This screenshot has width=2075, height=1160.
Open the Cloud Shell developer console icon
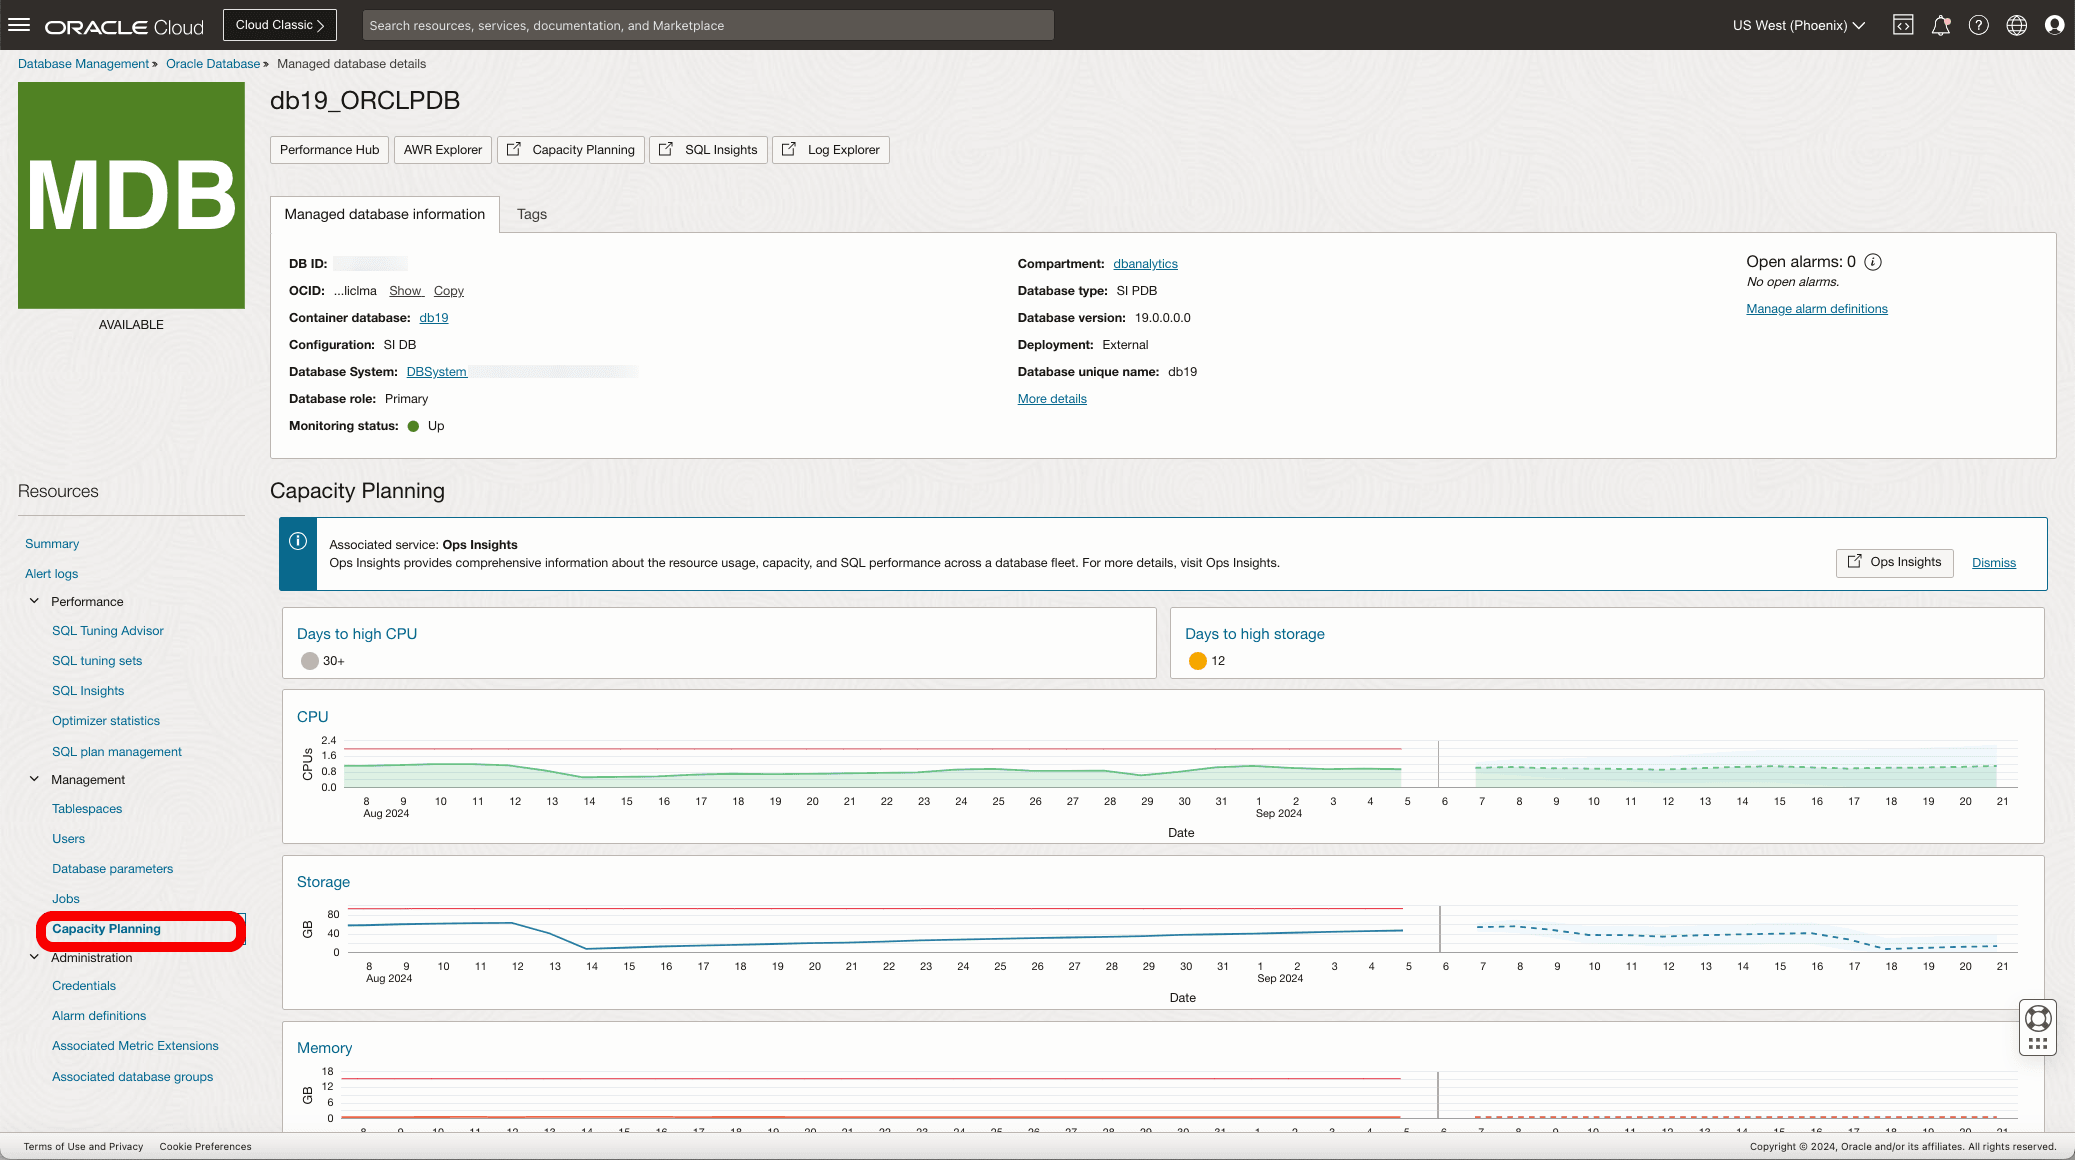point(1903,25)
